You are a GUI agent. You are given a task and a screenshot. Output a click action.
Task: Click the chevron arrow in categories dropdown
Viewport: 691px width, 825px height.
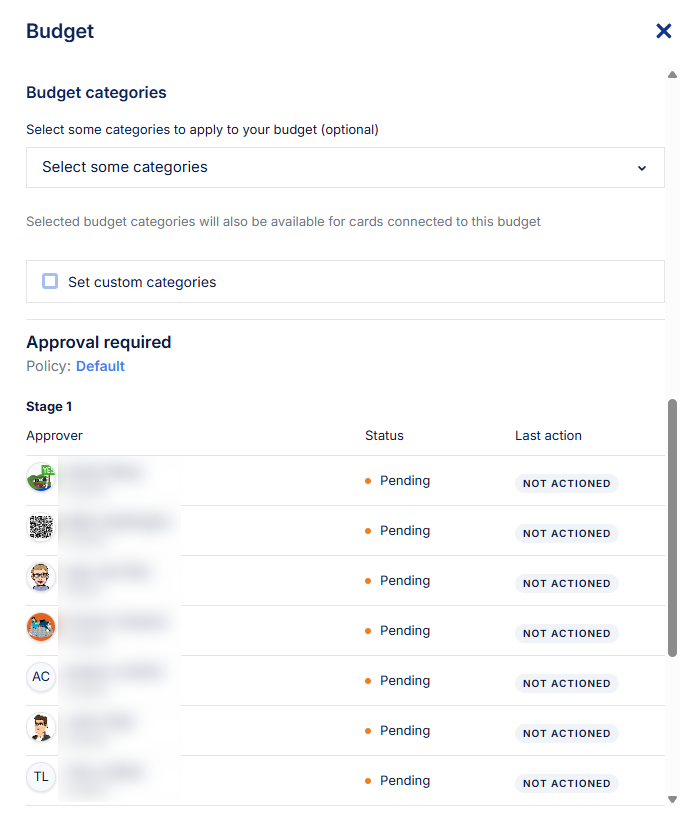642,168
